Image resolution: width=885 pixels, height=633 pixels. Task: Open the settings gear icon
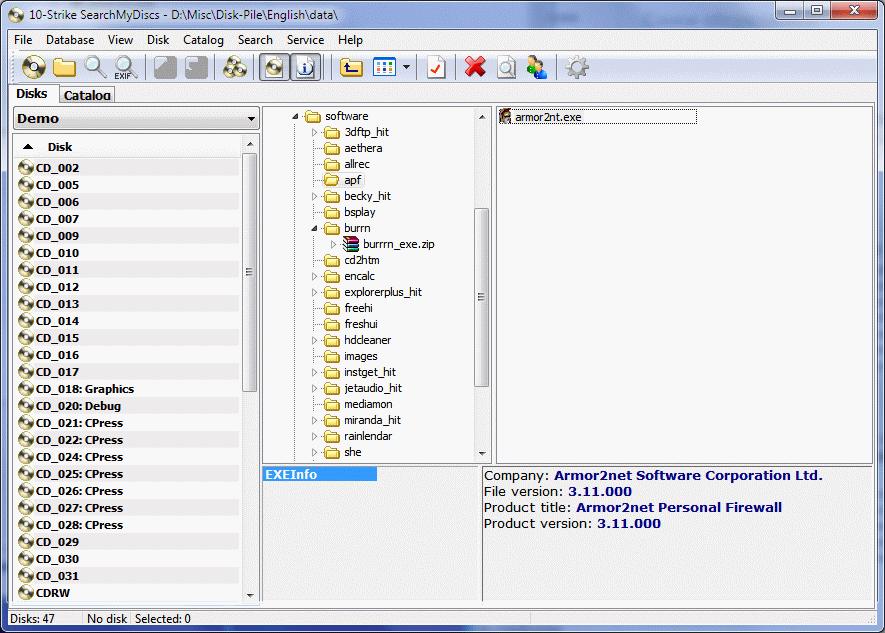point(577,68)
